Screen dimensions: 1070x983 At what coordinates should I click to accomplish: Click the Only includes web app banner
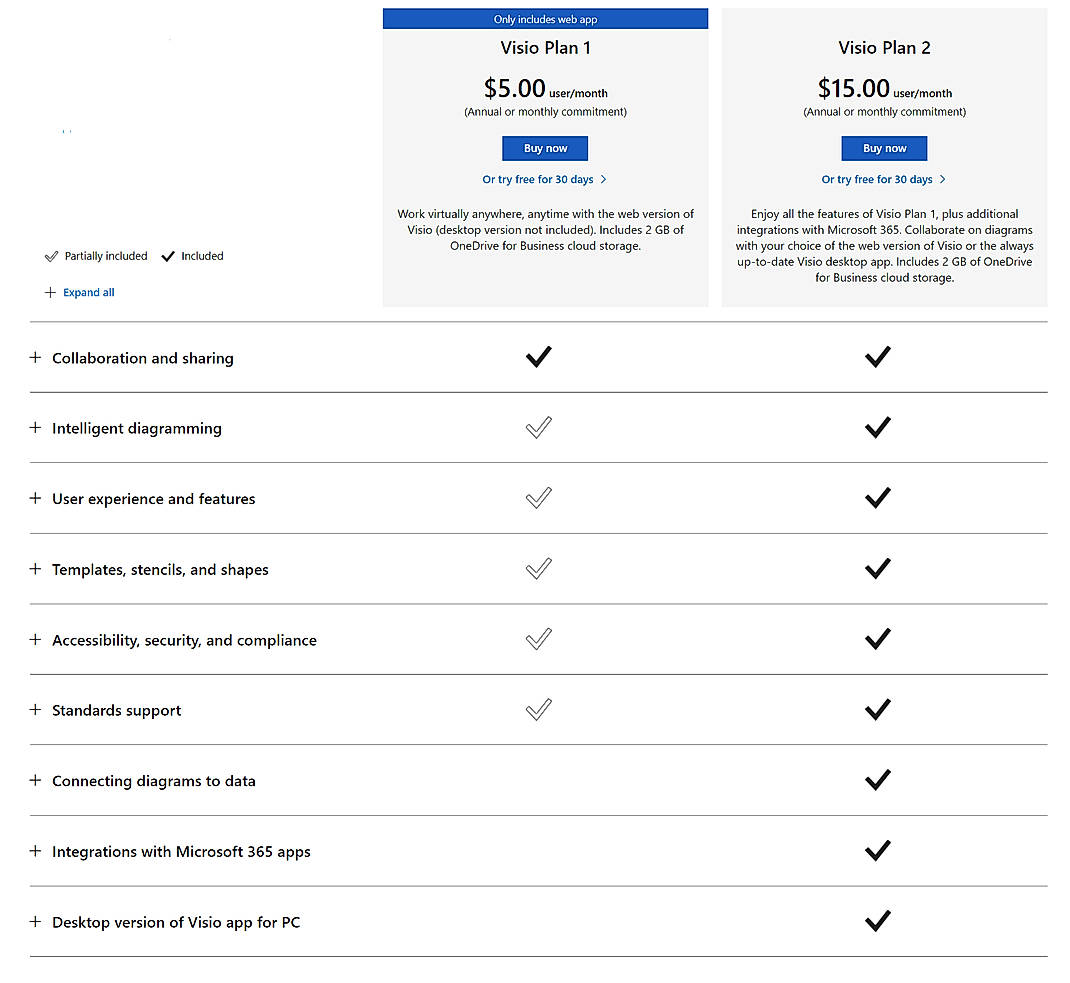pyautogui.click(x=545, y=18)
